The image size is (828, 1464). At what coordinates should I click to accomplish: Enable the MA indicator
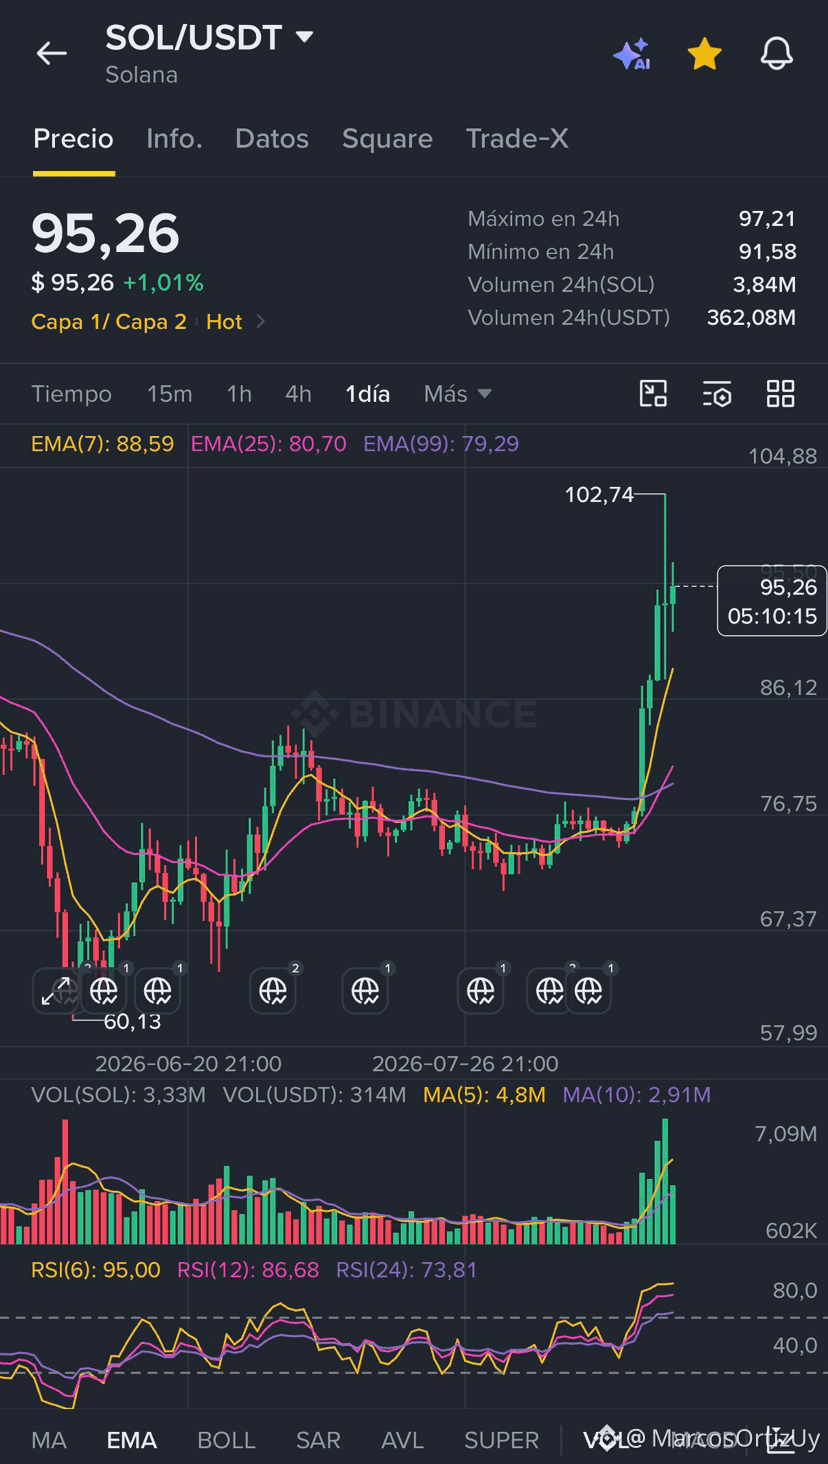click(49, 1440)
